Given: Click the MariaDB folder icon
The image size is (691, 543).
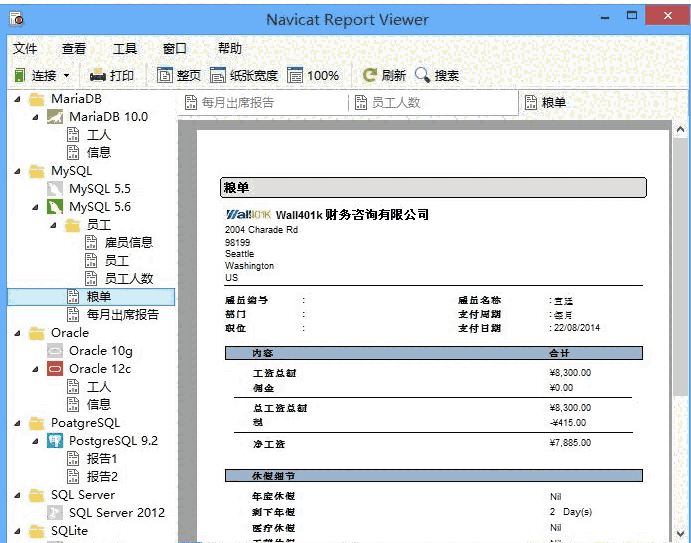Looking at the screenshot, I should [x=37, y=99].
